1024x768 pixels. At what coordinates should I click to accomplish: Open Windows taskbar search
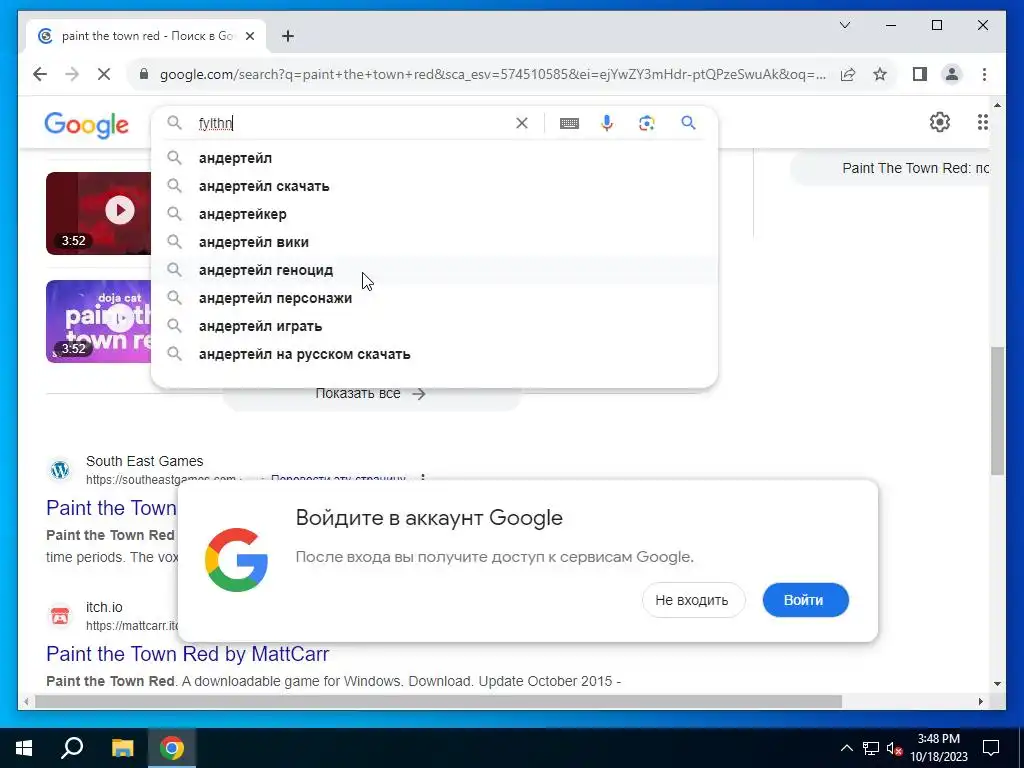(72, 748)
